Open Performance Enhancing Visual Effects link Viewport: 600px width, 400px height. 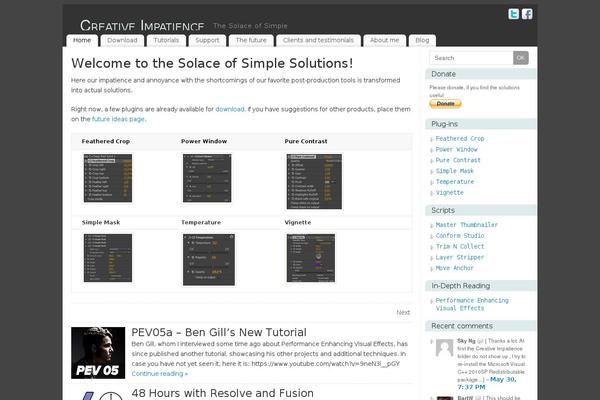[472, 304]
